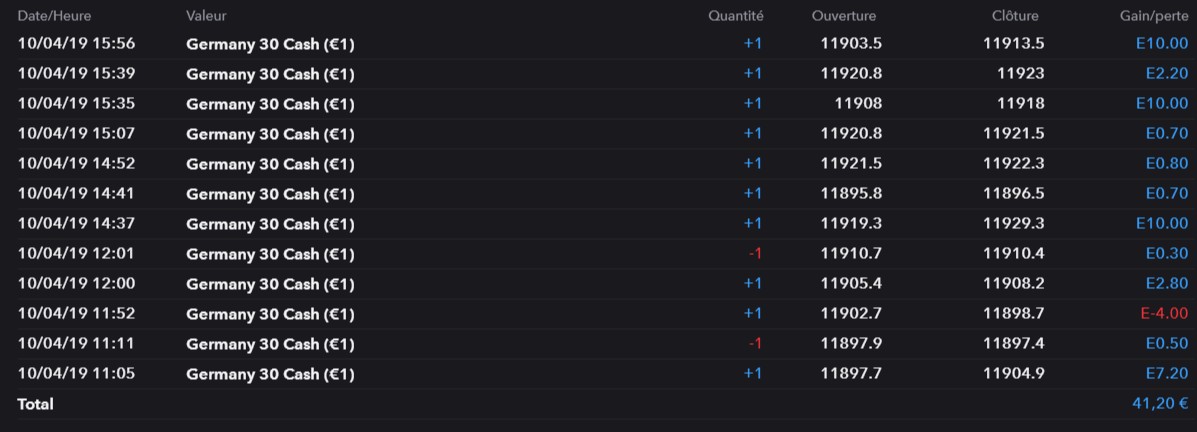Select the Ouverture column header
Viewport: 1197px width, 432px height.
[x=844, y=15]
